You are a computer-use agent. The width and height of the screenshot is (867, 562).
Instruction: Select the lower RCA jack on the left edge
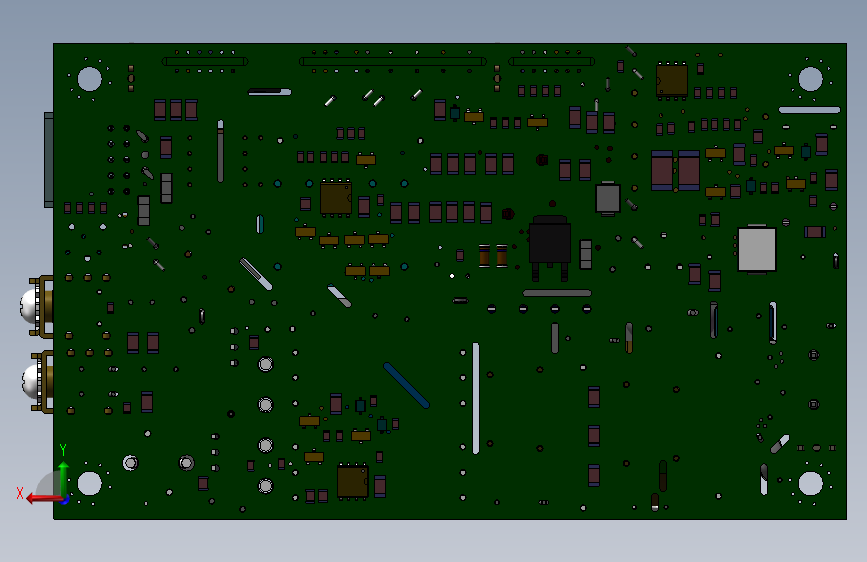(x=38, y=382)
